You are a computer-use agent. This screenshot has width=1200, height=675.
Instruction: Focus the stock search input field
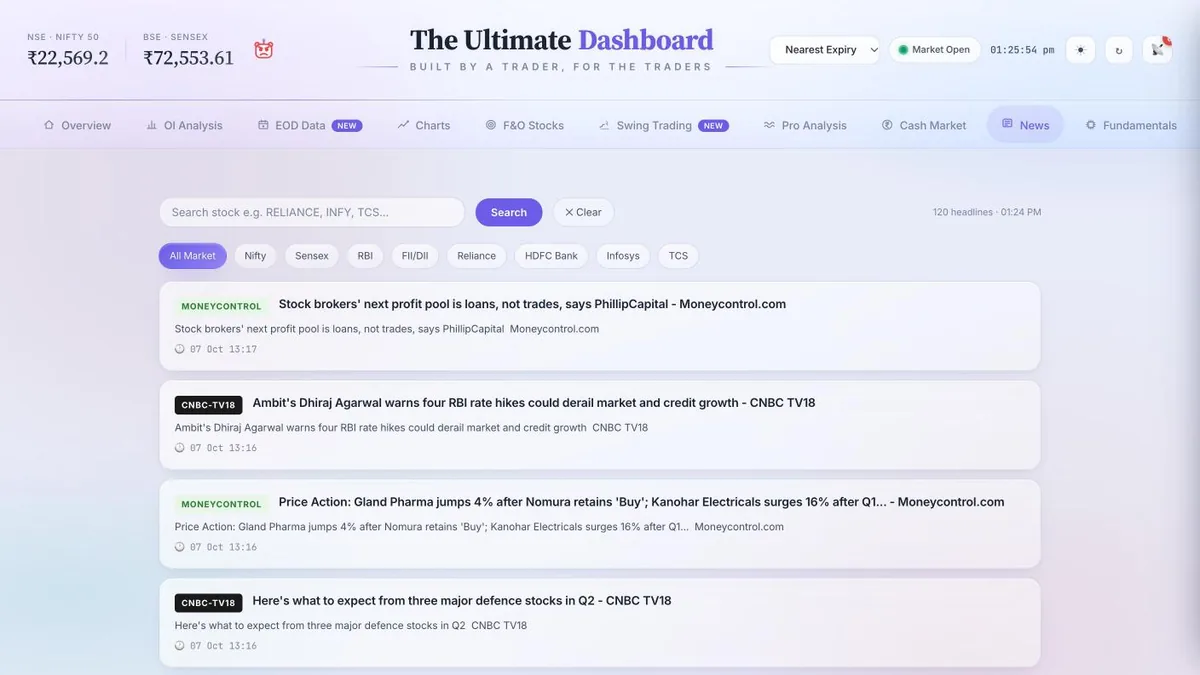click(x=312, y=212)
